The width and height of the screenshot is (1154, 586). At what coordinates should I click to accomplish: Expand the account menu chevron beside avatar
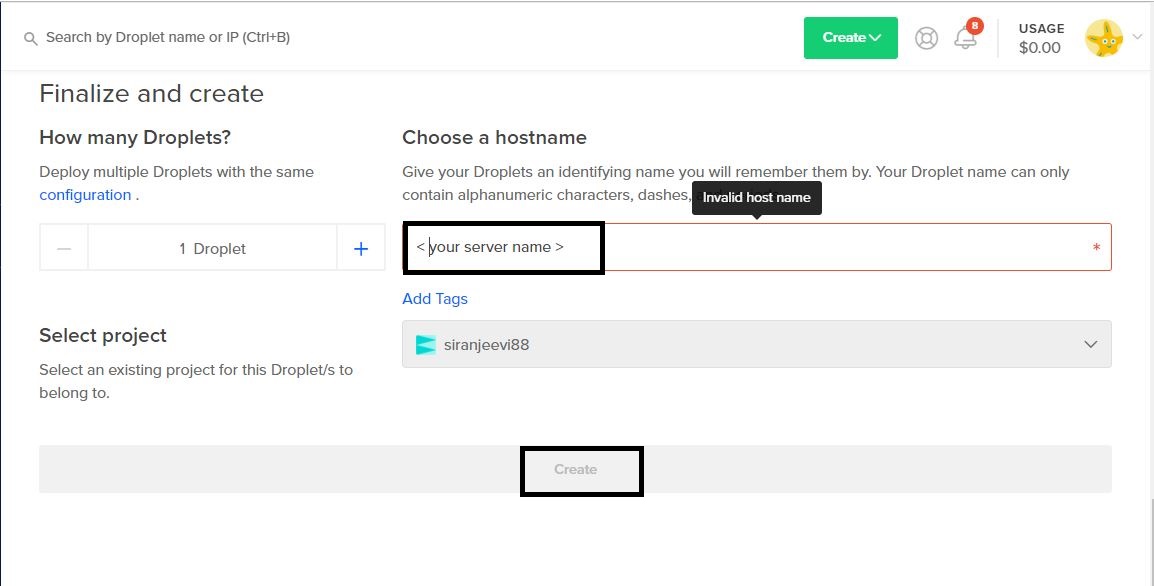coord(1138,38)
